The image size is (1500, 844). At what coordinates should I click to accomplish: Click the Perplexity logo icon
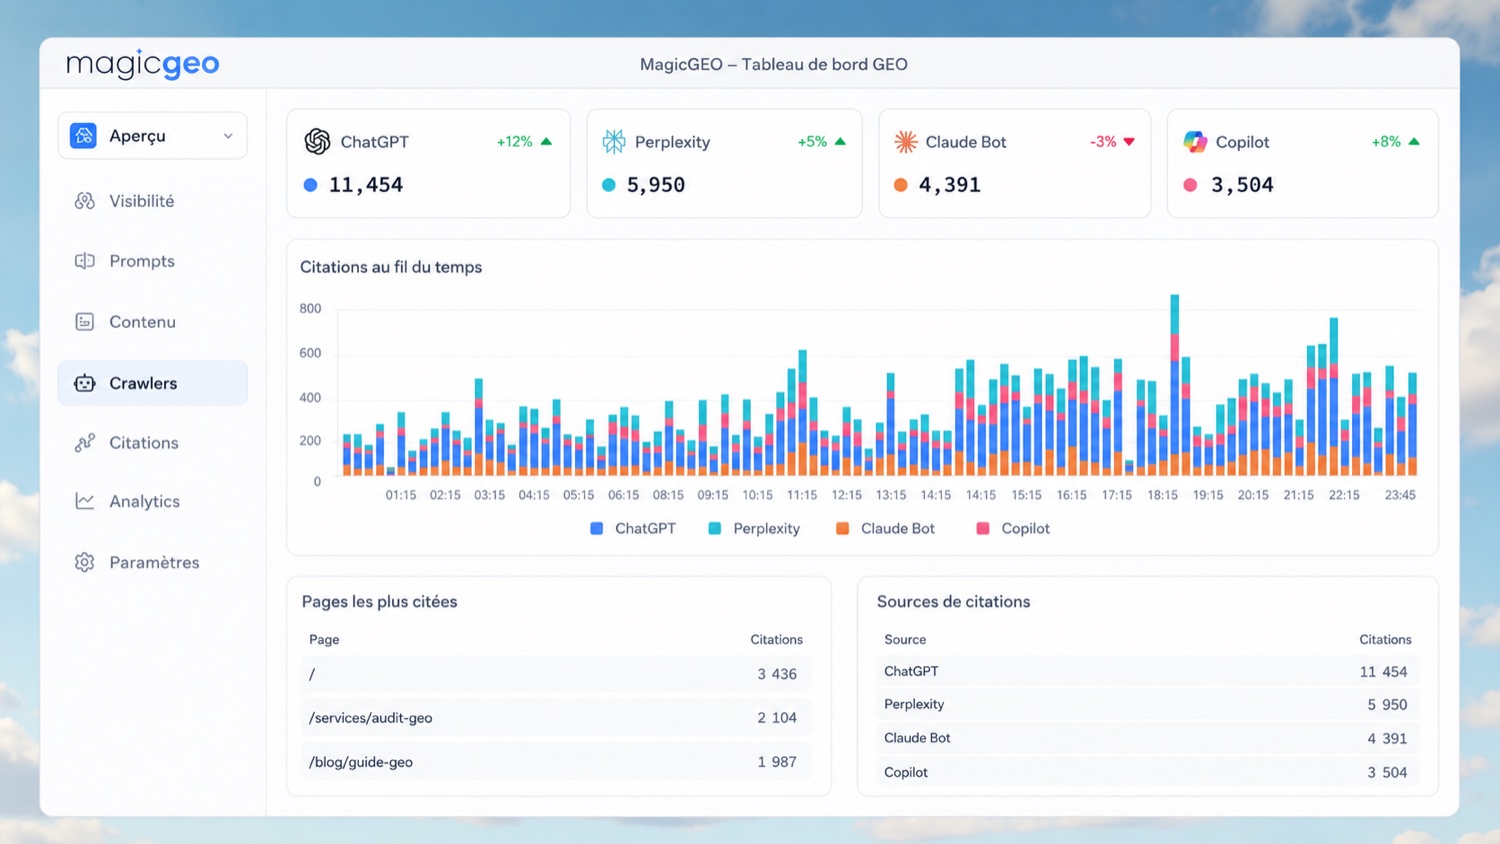(614, 142)
